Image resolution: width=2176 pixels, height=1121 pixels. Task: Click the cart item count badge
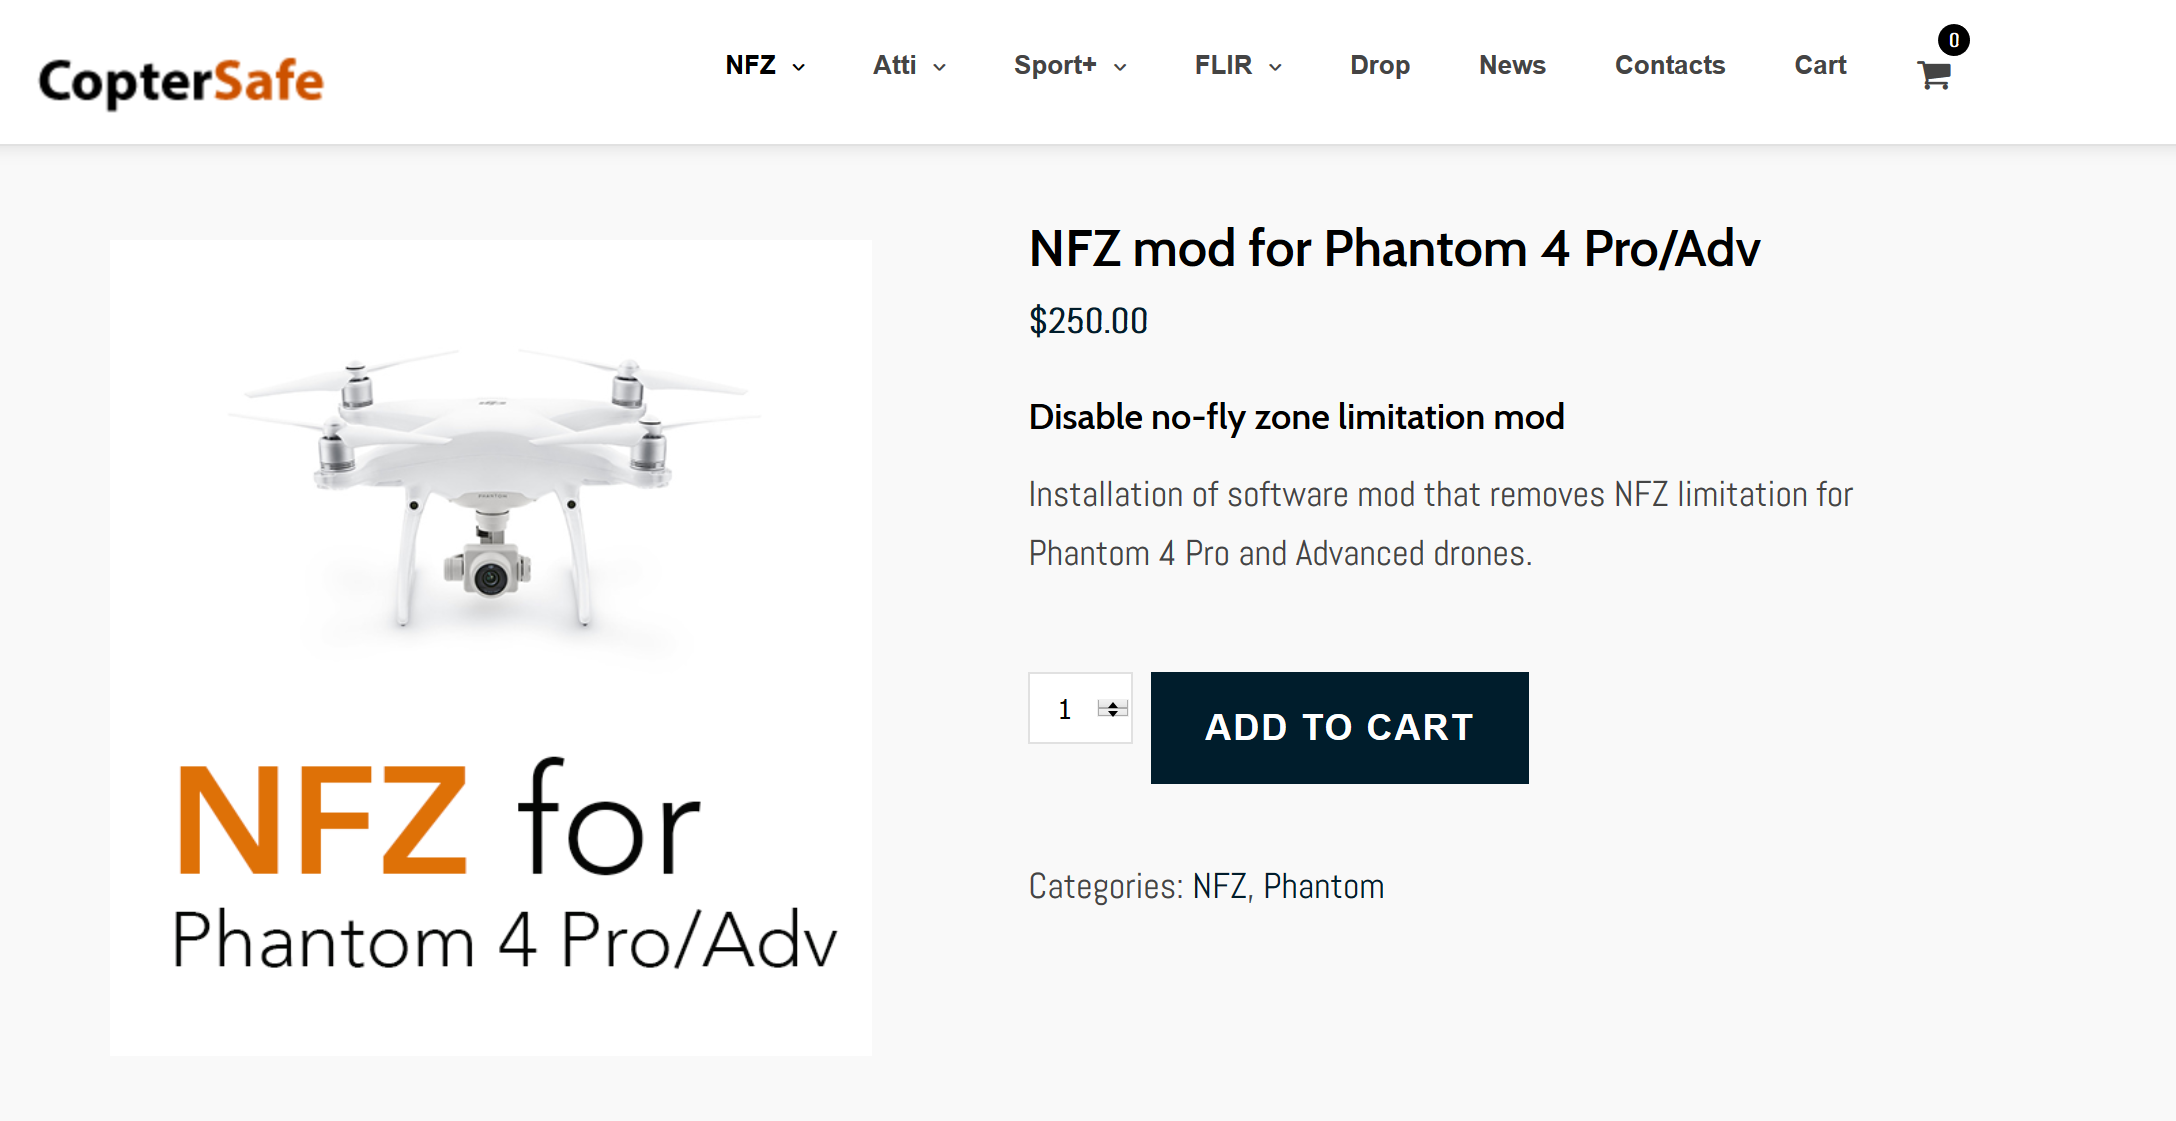[x=1953, y=40]
